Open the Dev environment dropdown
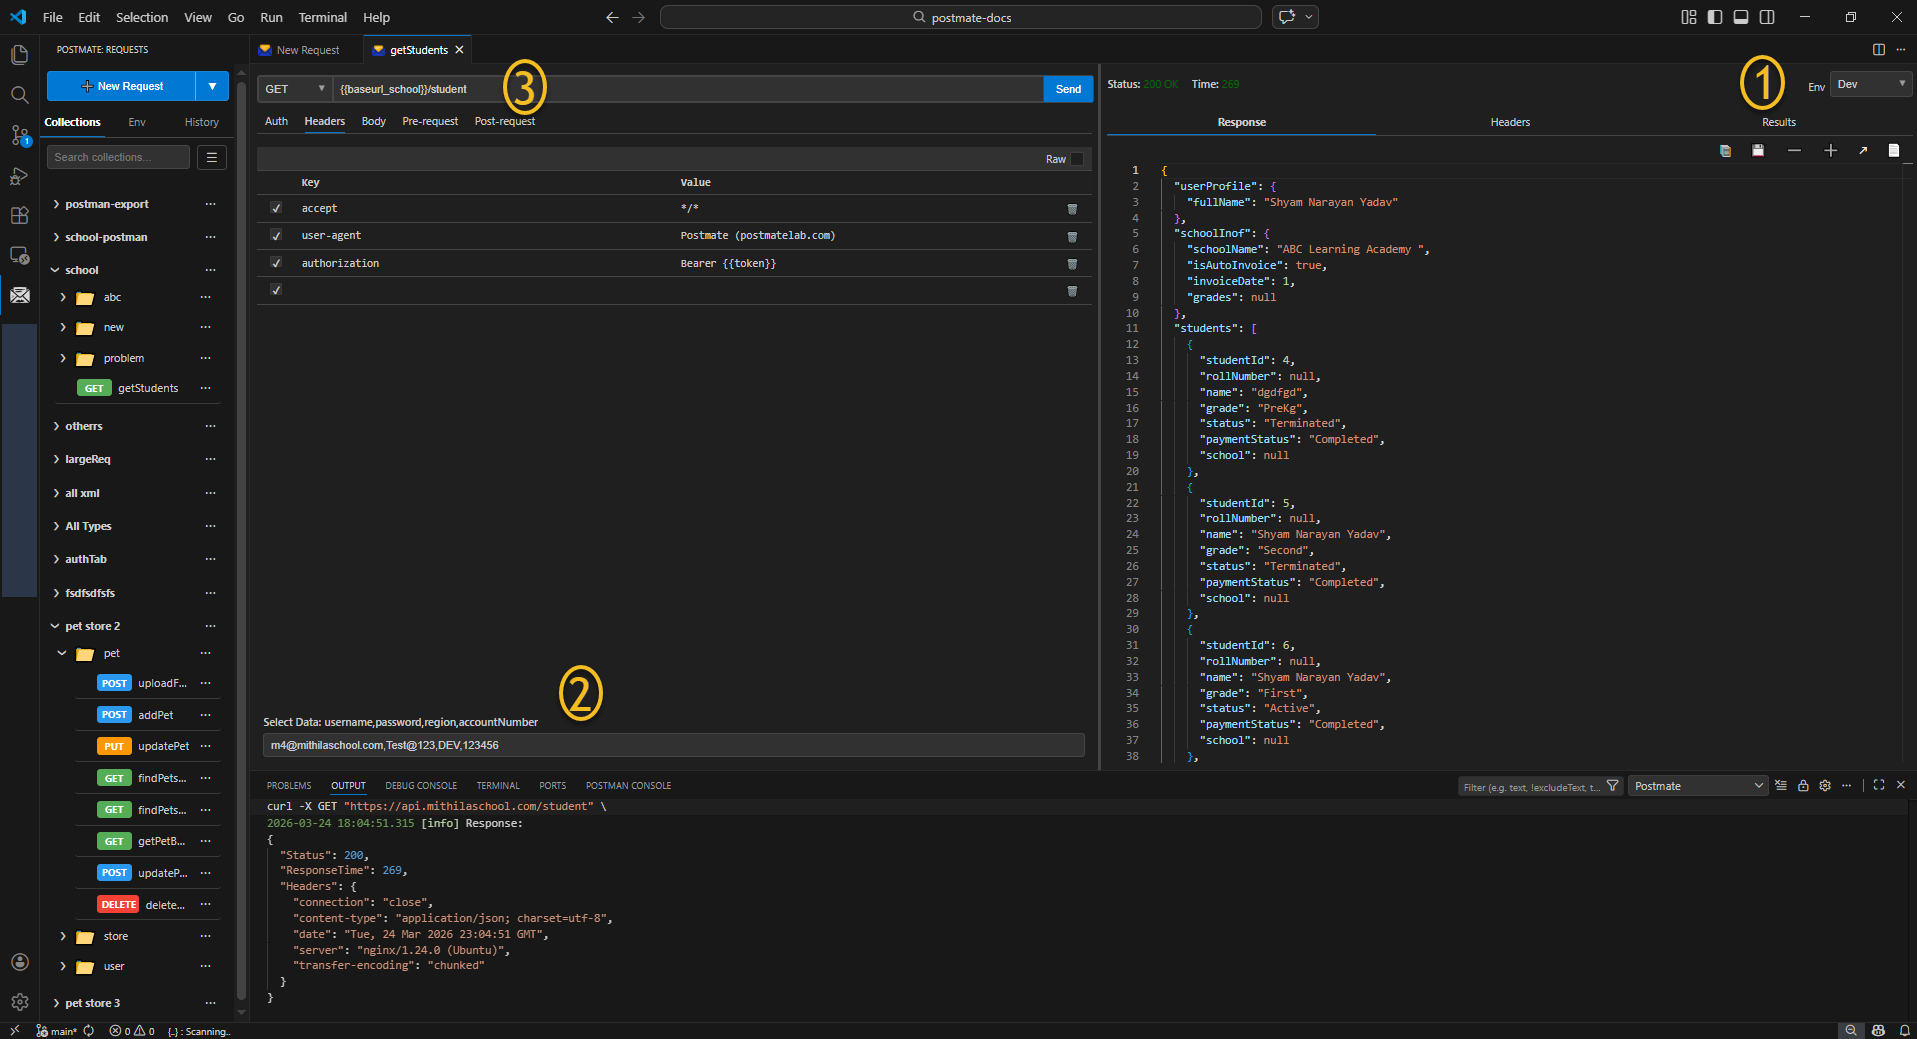Image resolution: width=1917 pixels, height=1039 pixels. (1870, 84)
